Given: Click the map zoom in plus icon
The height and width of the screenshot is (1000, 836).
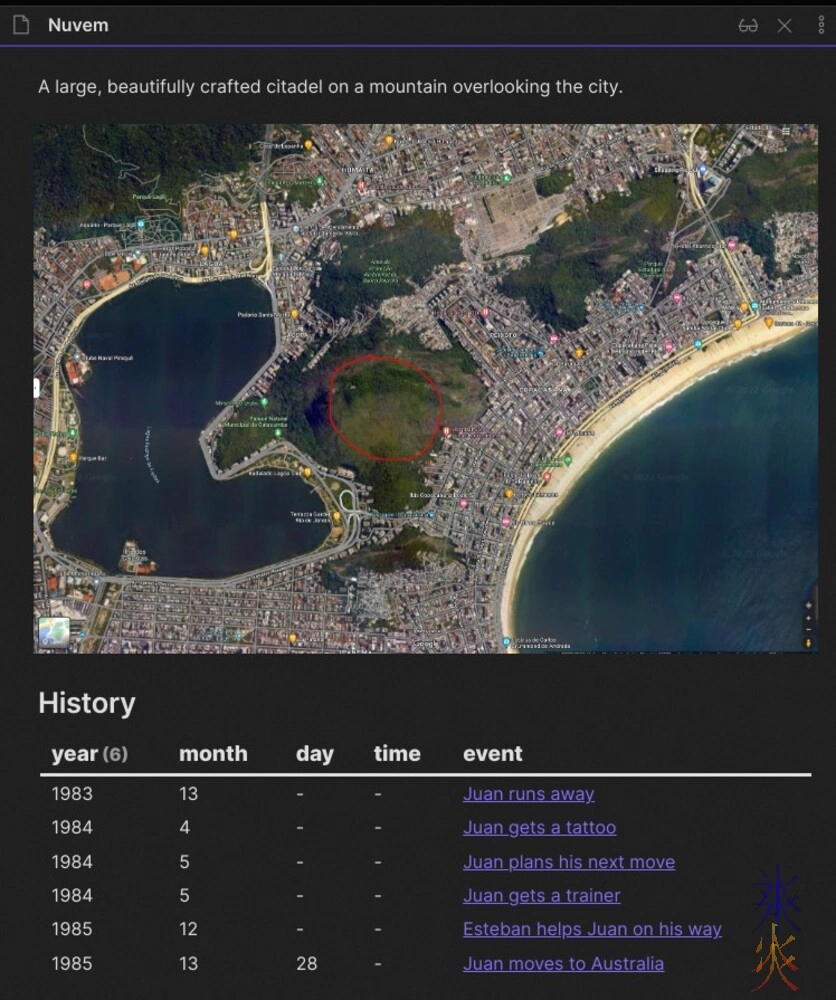Looking at the screenshot, I should tap(808, 619).
